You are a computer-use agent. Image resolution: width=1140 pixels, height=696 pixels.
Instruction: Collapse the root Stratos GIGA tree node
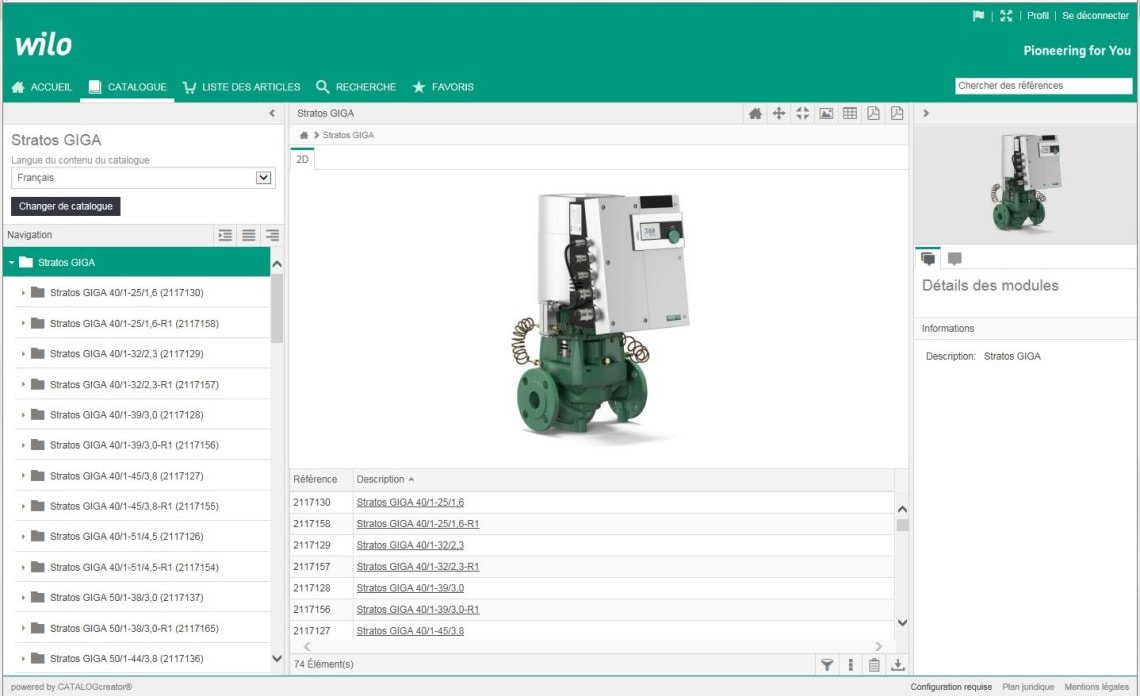click(x=12, y=263)
